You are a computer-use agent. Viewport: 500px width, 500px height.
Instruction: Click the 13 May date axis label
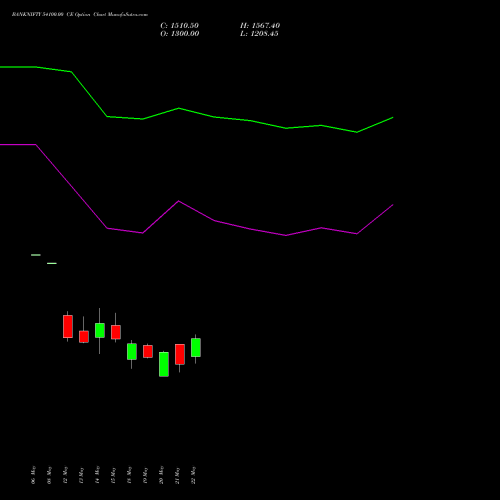pyautogui.click(x=81, y=475)
